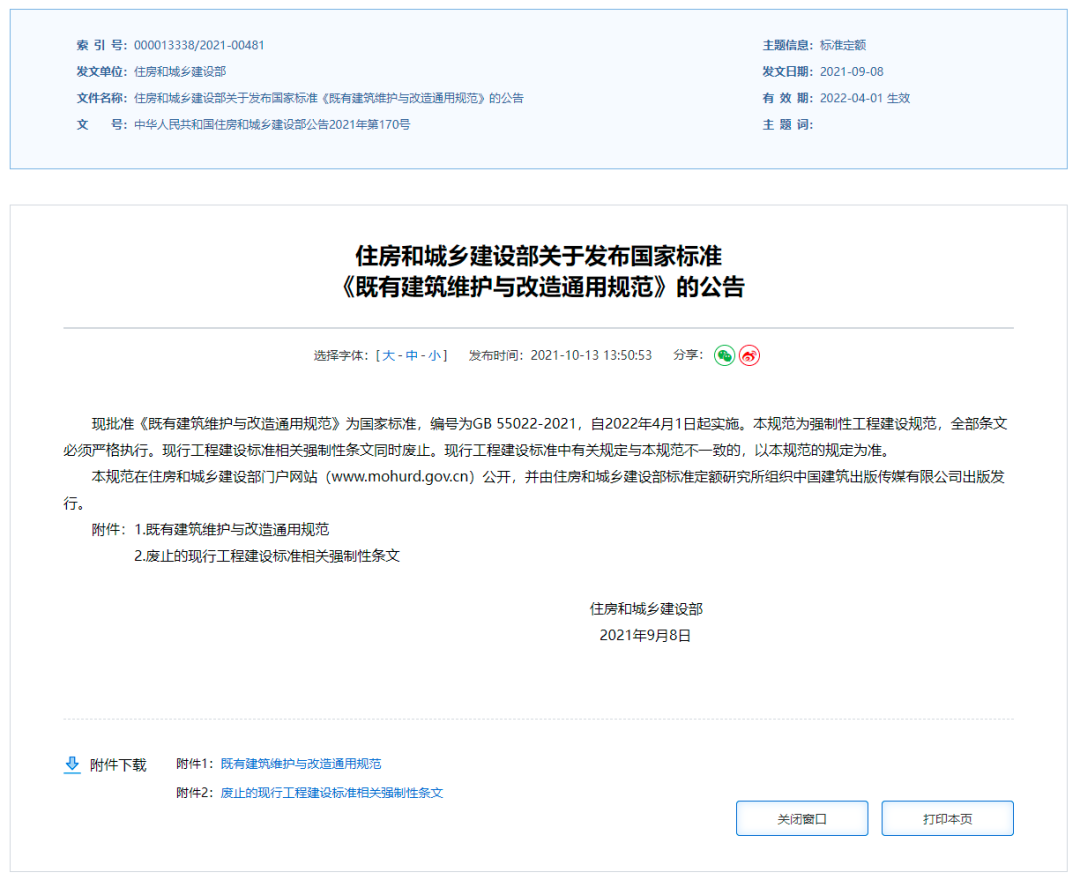Select index number 000013338/2021-00481
The image size is (1080, 880).
point(199,45)
